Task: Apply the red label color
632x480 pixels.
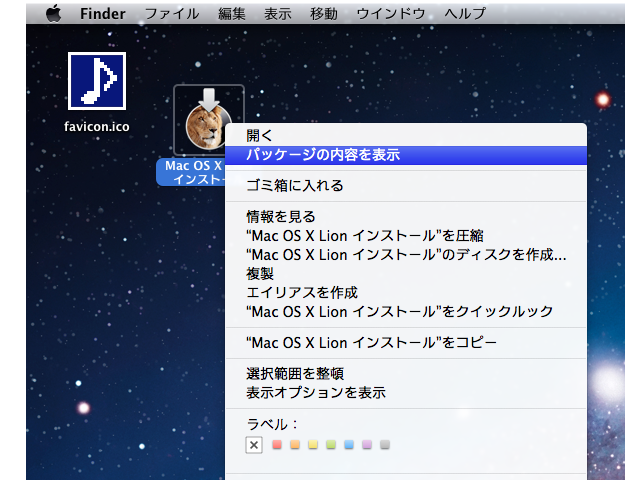Action: coord(277,445)
